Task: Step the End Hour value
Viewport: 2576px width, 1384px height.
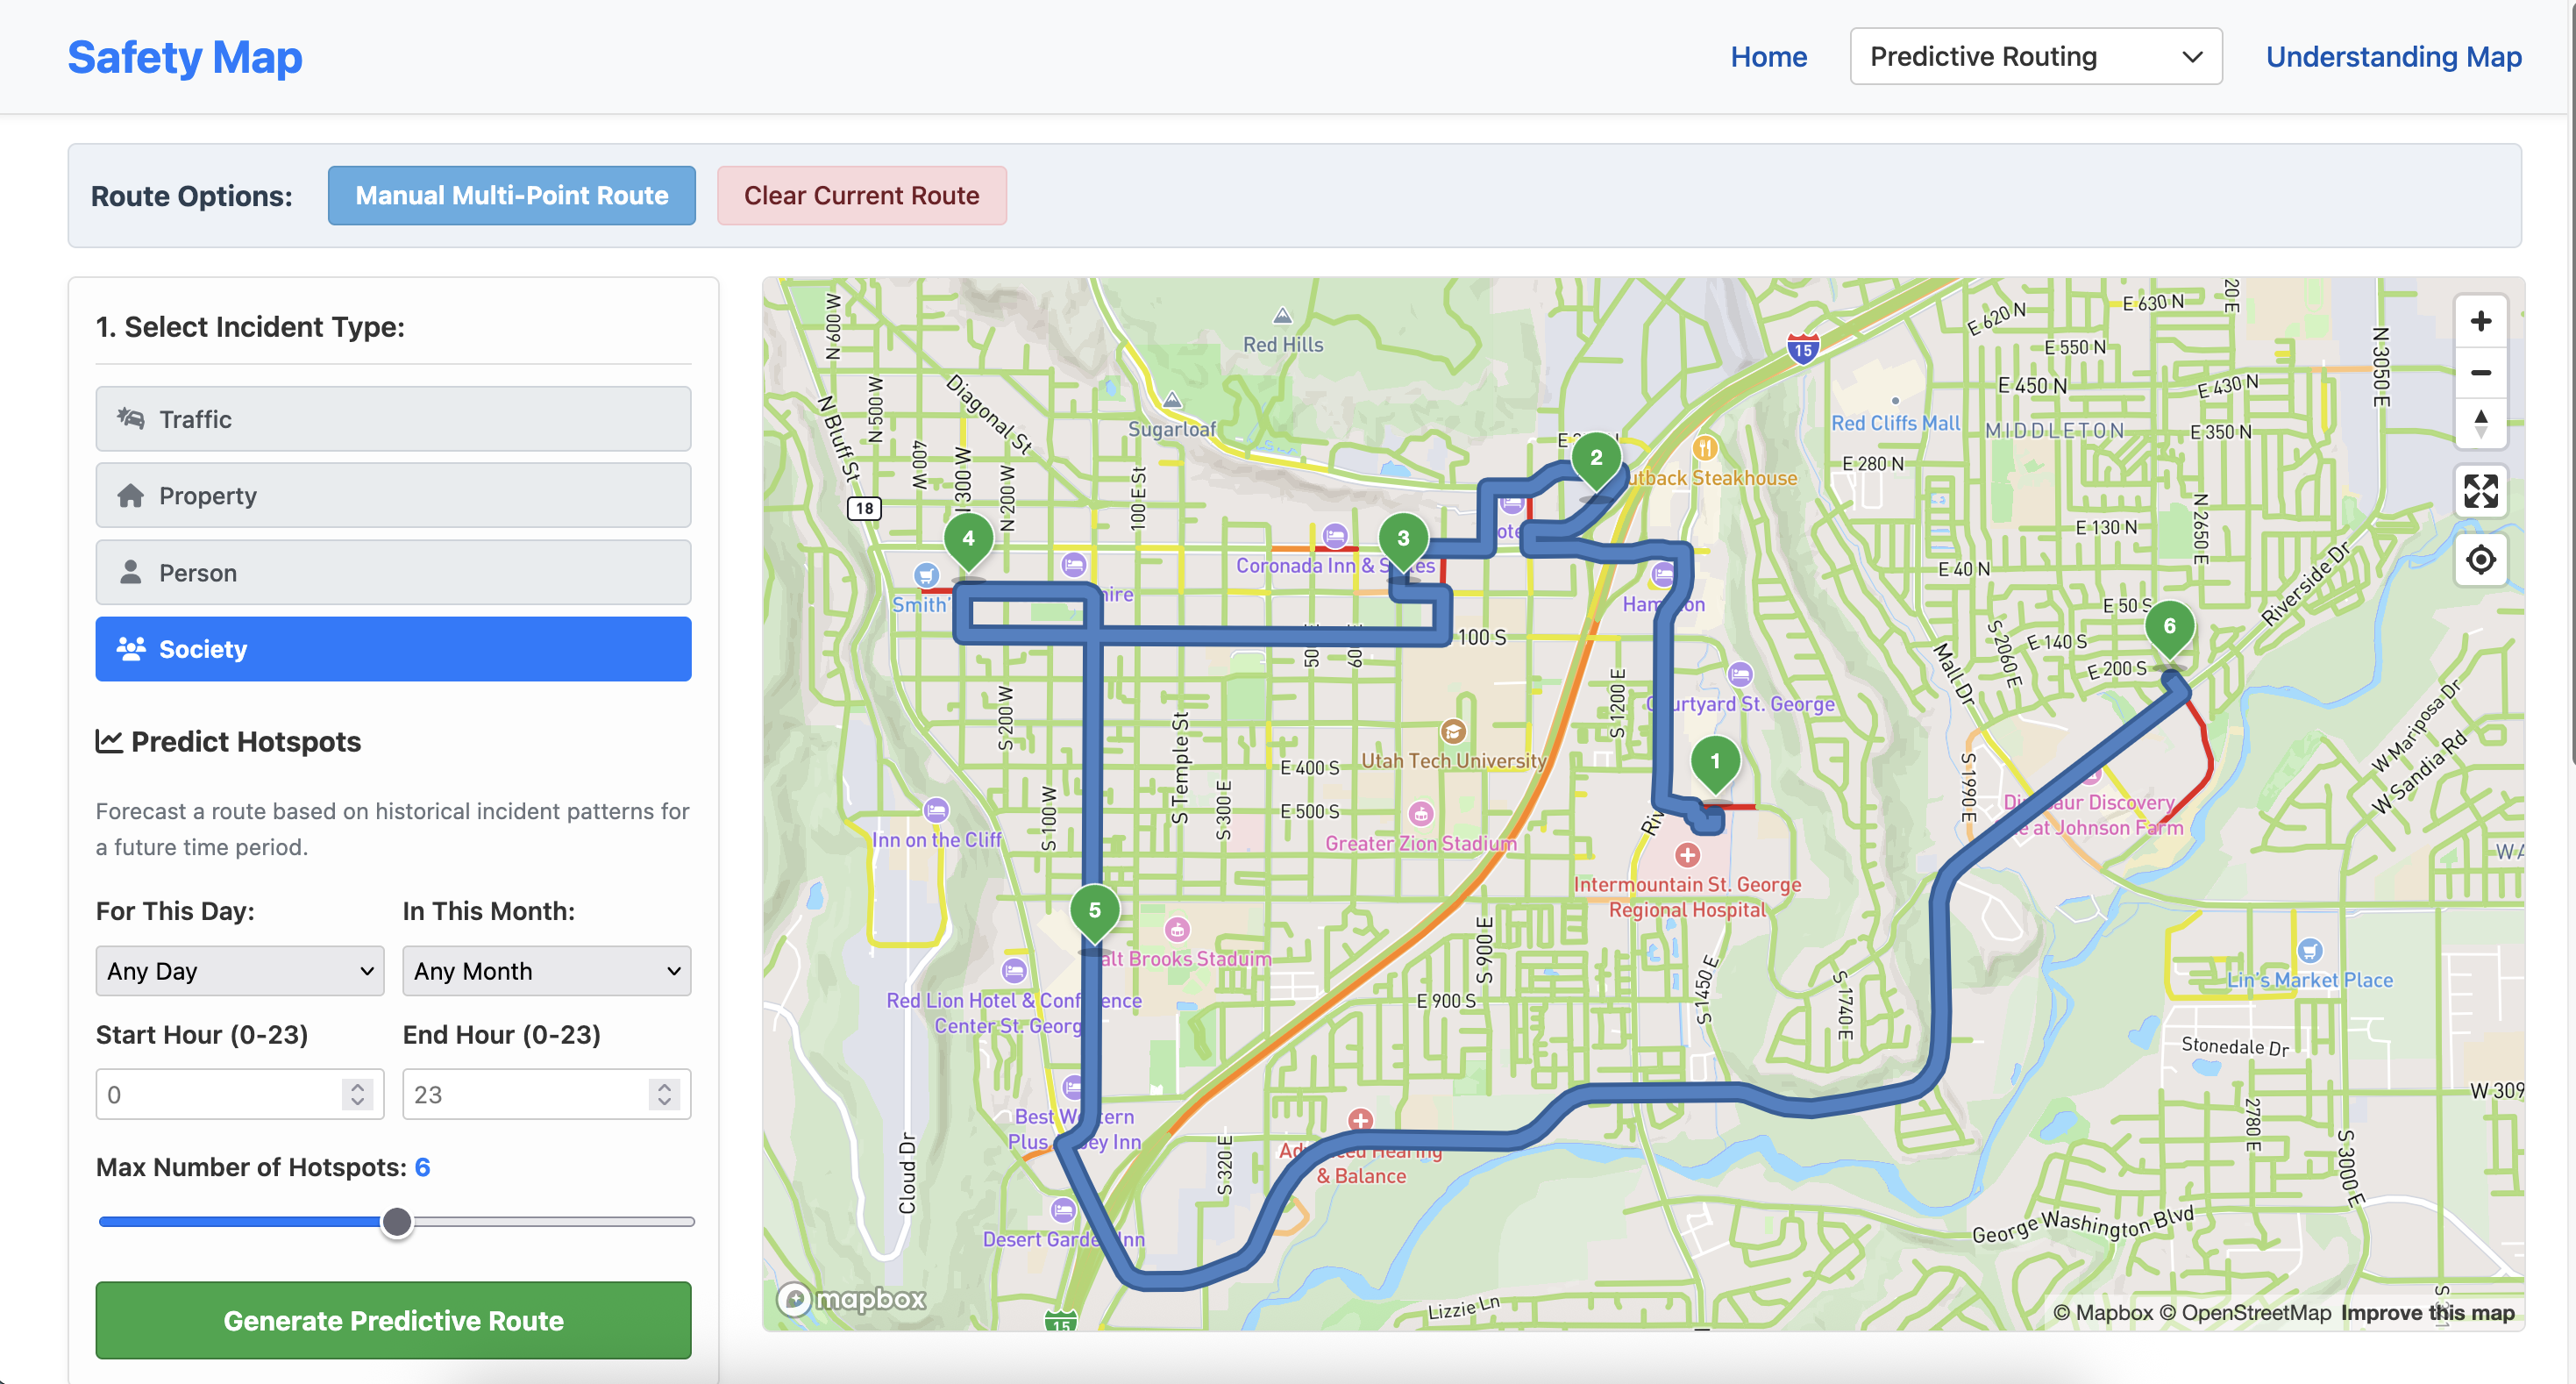Action: (664, 1095)
